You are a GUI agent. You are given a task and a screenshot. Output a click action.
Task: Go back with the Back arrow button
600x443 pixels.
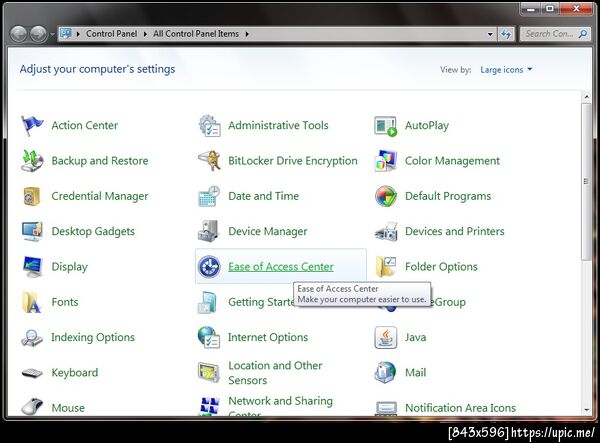(x=18, y=34)
